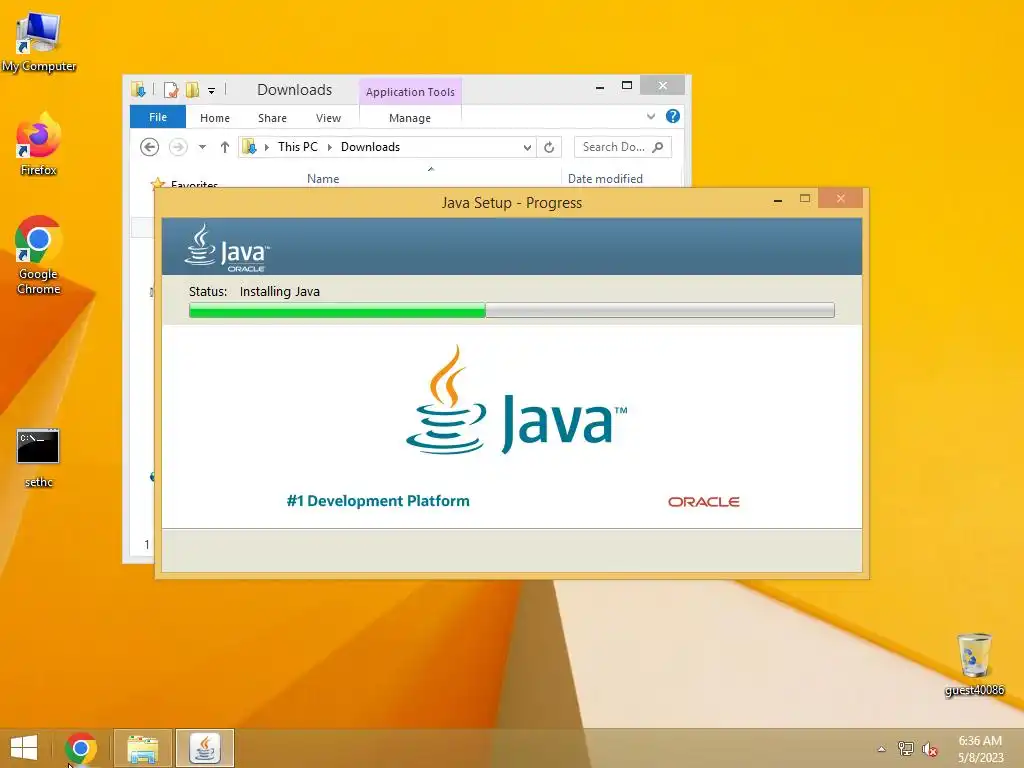Viewport: 1024px width, 768px height.
Task: Refresh the Downloads folder
Action: pos(549,147)
